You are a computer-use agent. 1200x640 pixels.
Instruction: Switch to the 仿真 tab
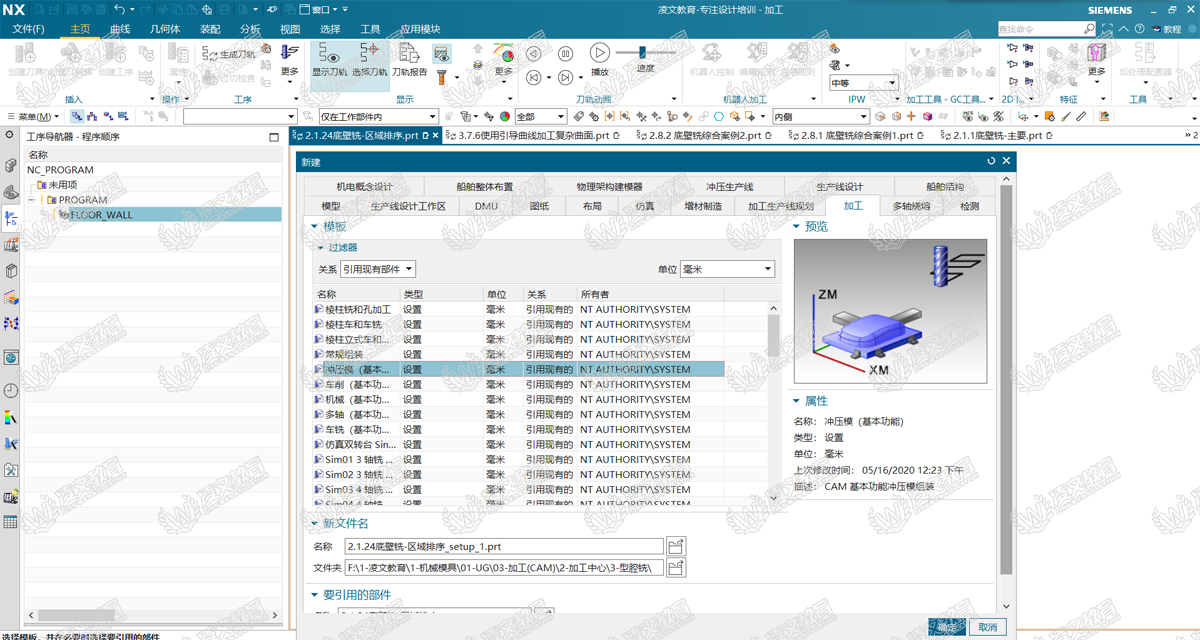[645, 206]
